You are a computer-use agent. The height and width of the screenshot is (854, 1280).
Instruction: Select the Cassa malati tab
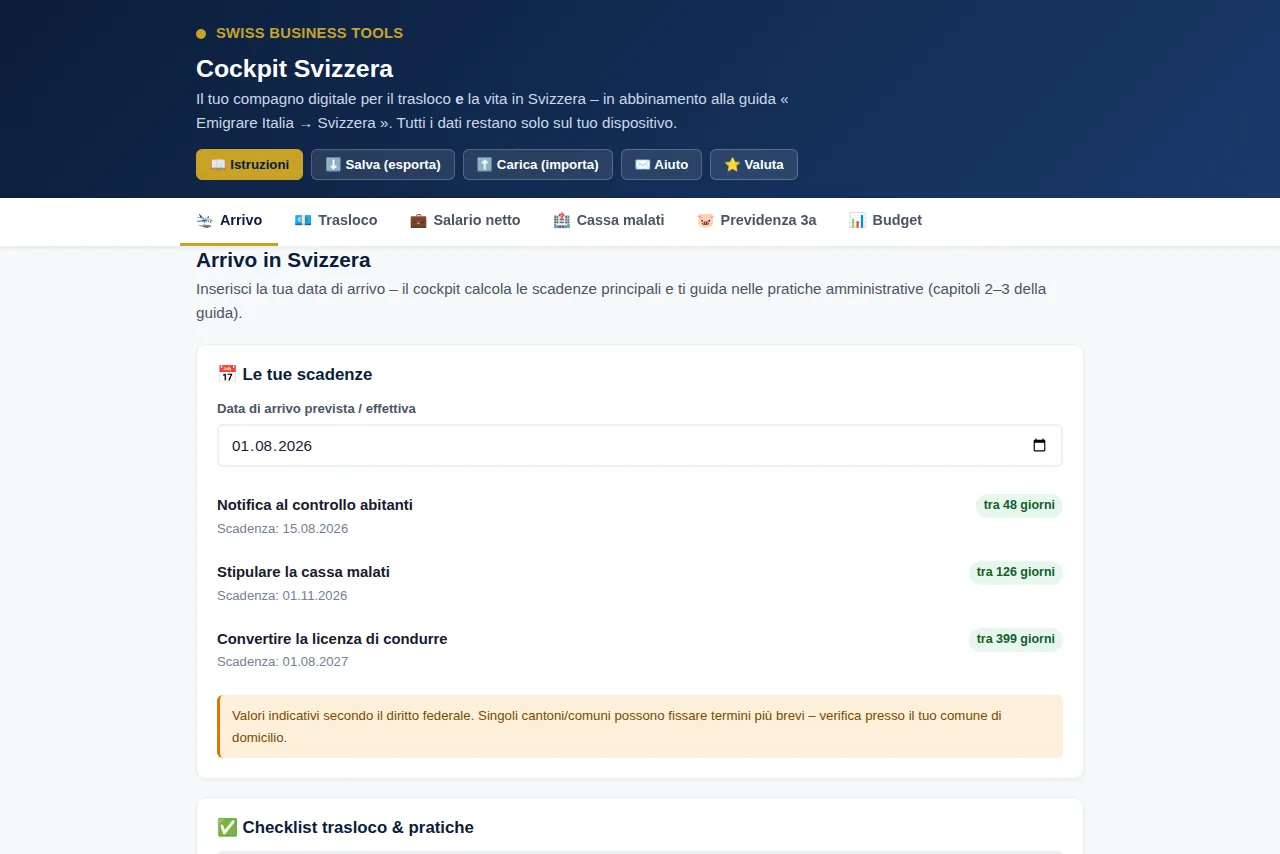click(x=609, y=220)
